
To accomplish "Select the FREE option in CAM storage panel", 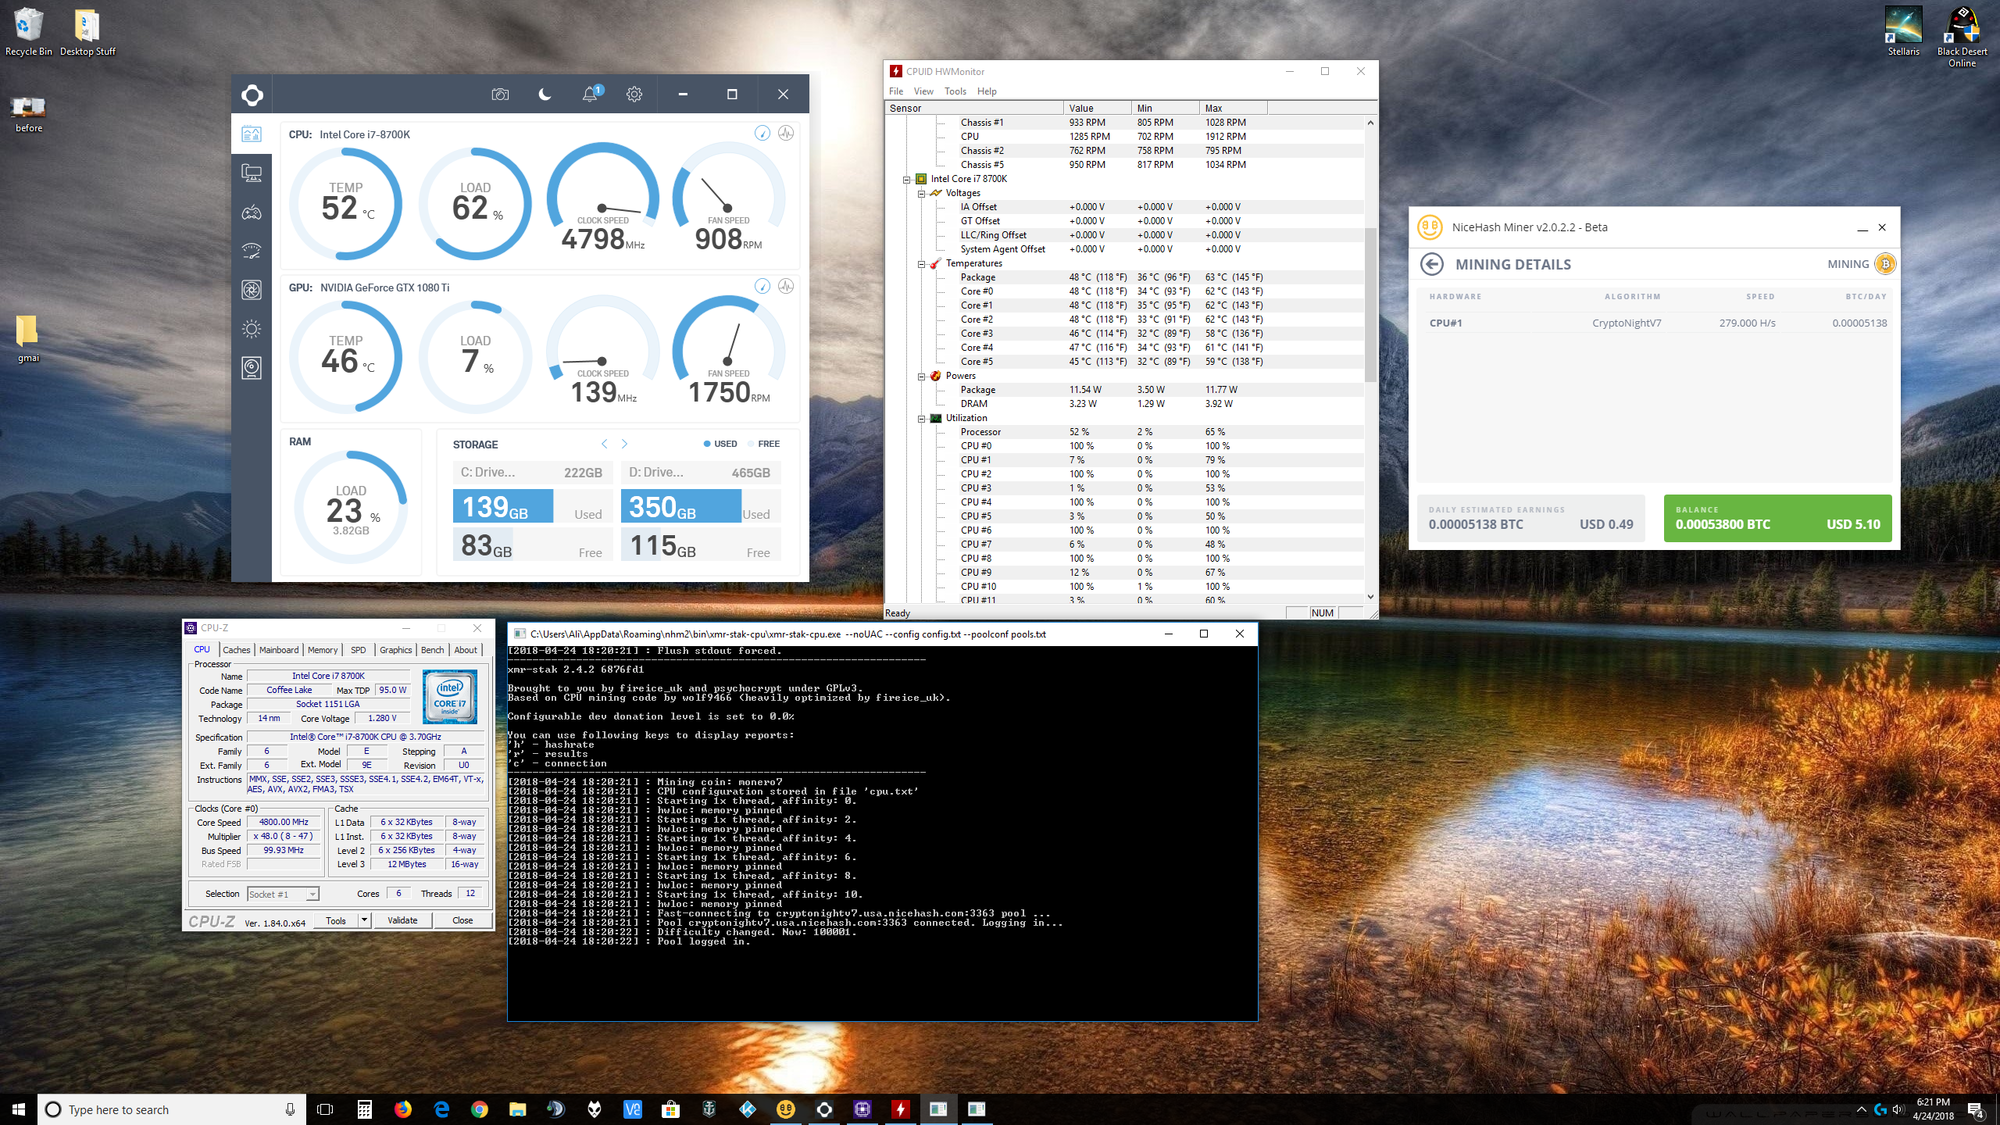I will click(x=760, y=443).
